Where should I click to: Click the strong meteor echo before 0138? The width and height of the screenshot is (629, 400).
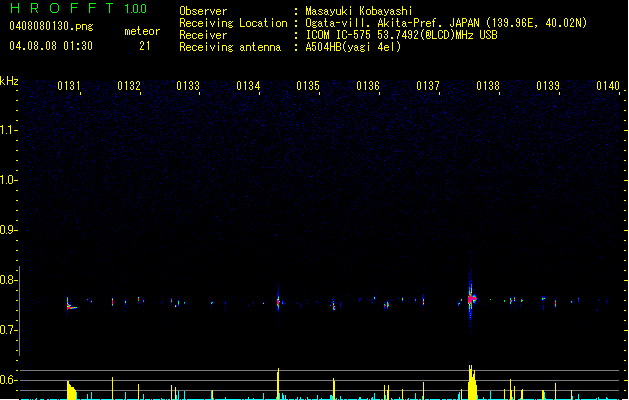[472, 299]
